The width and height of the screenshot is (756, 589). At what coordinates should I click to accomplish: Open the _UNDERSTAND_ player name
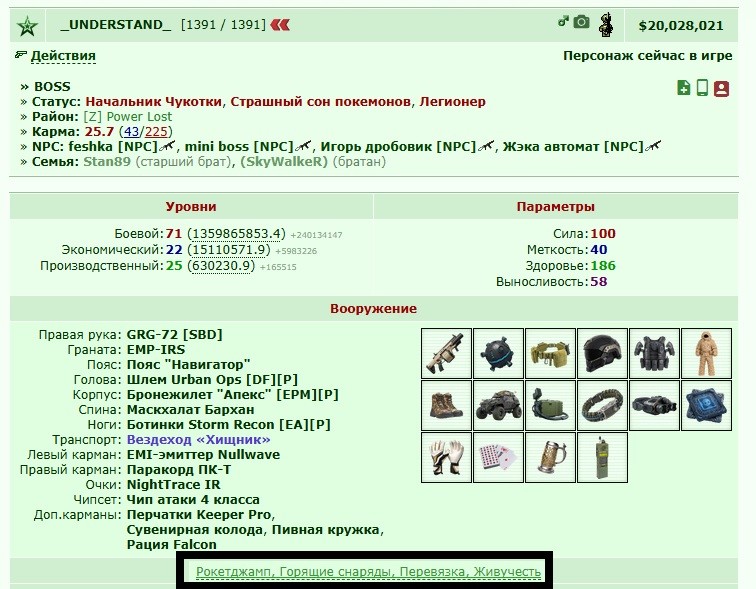(116, 25)
